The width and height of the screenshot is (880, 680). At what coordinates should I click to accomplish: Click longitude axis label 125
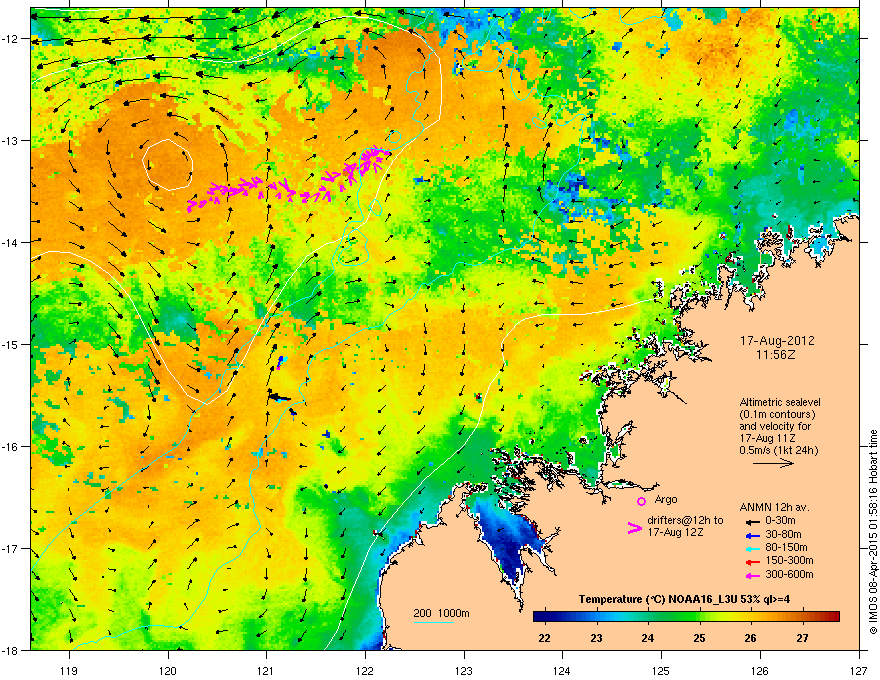coord(661,670)
